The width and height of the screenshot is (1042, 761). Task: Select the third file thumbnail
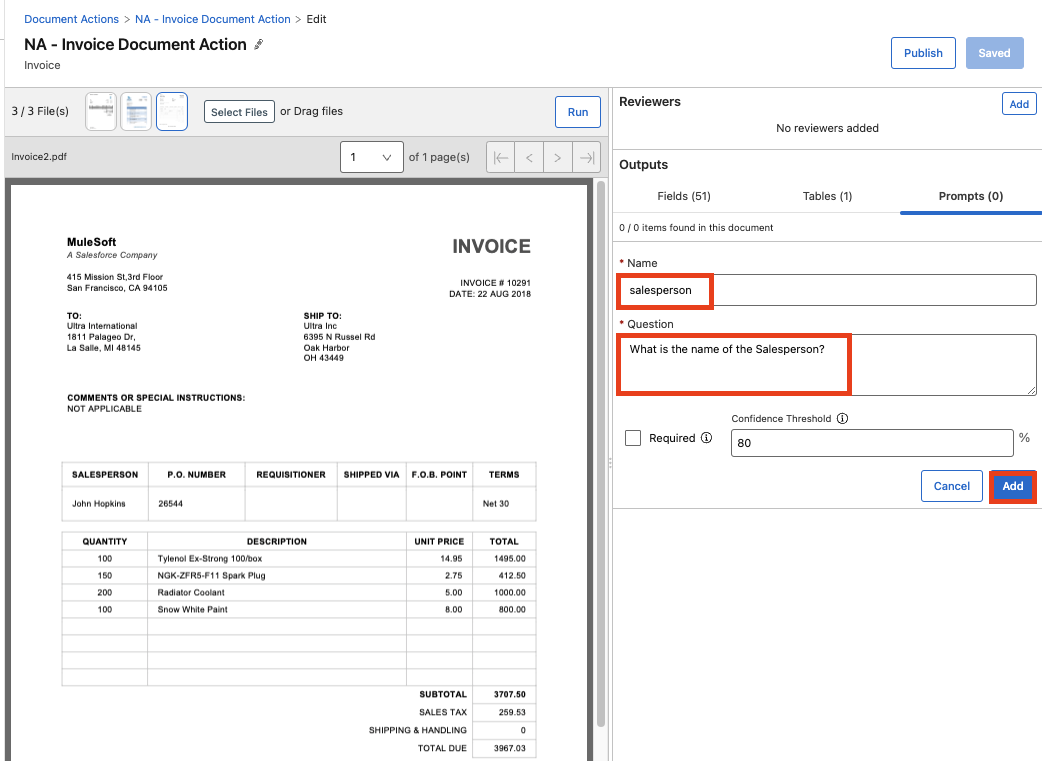[171, 111]
